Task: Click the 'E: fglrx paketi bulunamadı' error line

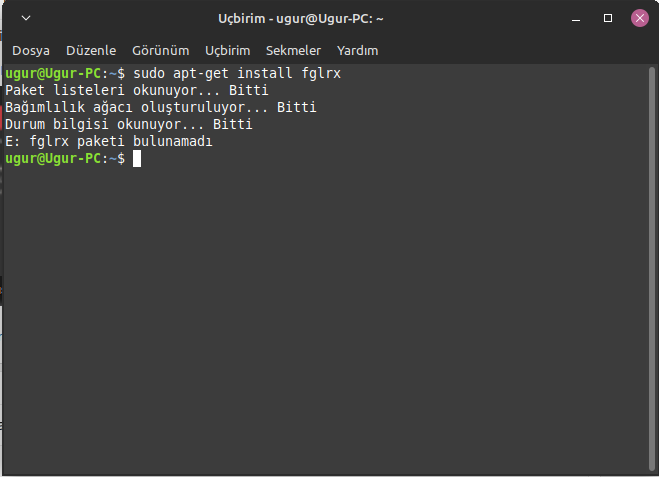Action: (109, 142)
